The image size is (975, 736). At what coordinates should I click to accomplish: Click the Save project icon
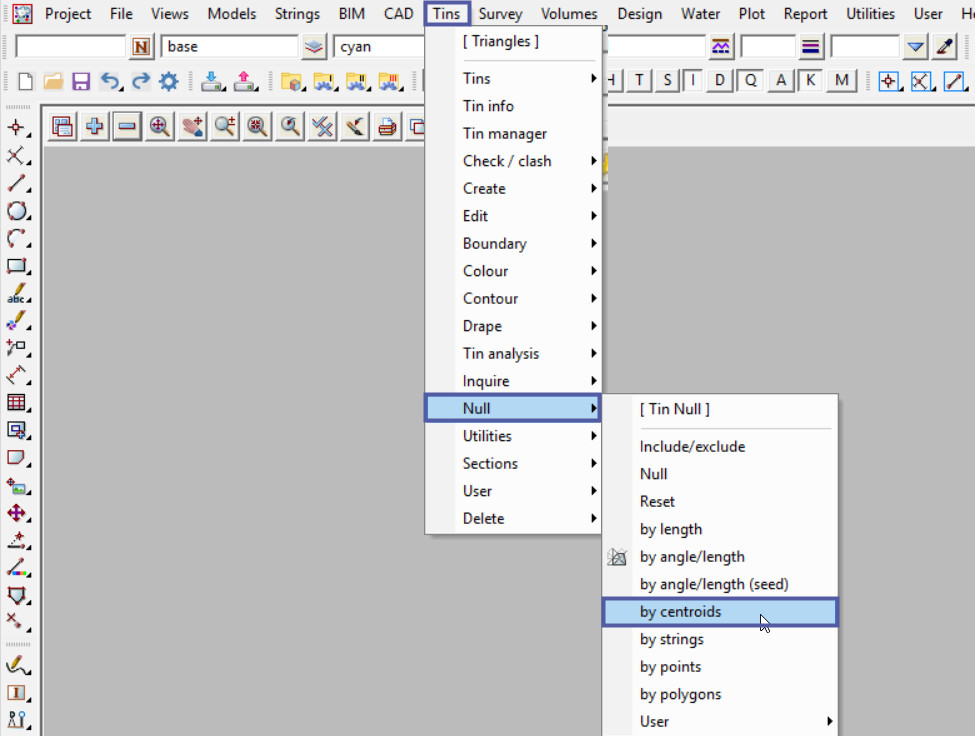click(81, 82)
